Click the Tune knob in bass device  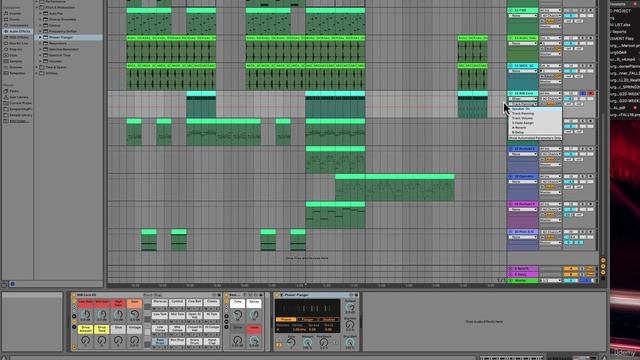click(238, 315)
